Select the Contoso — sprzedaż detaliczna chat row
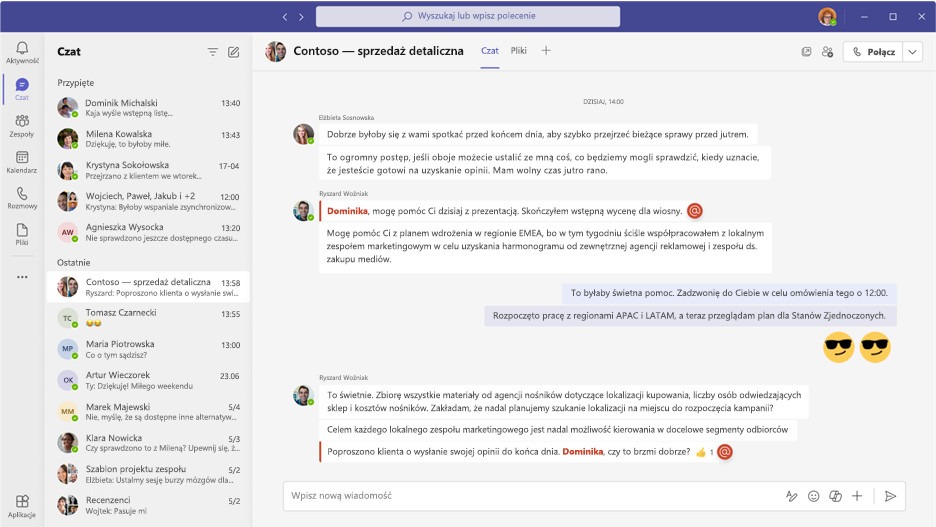The width and height of the screenshot is (936, 527). (x=148, y=286)
